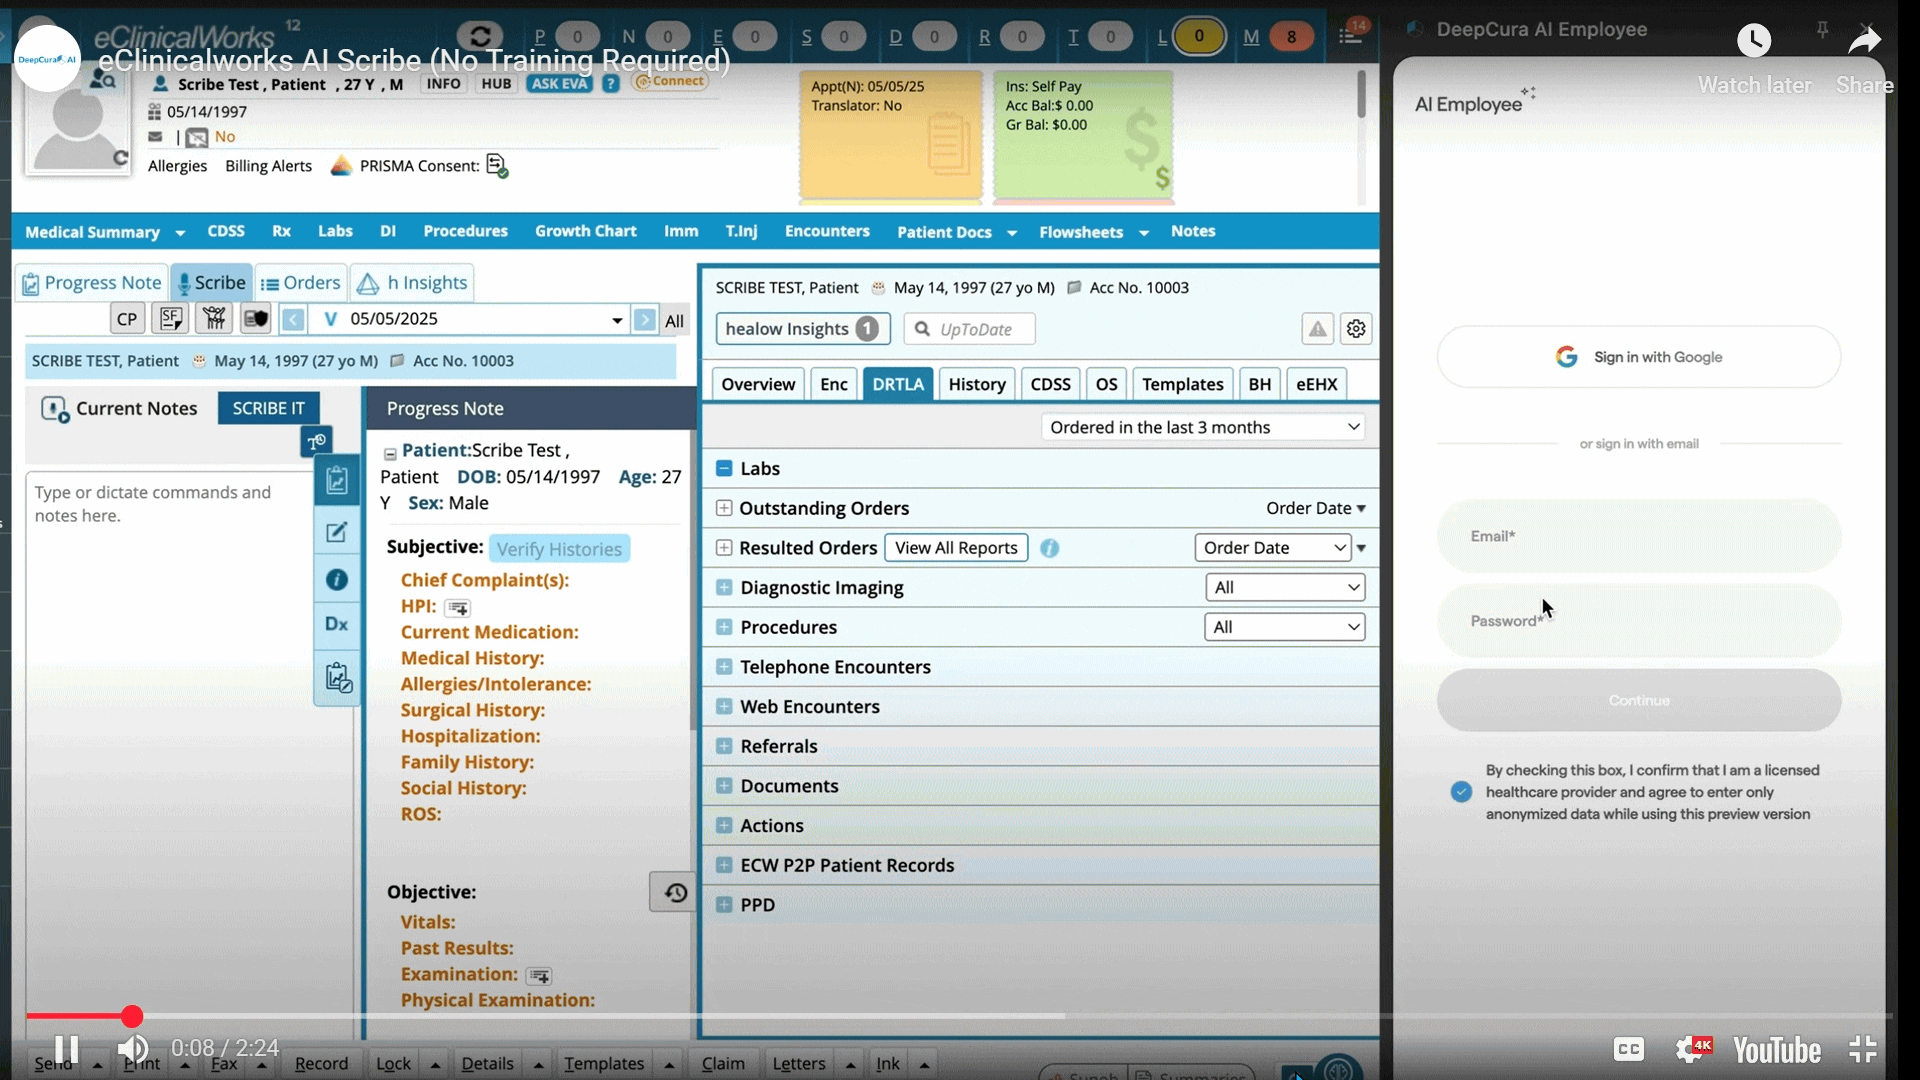Image resolution: width=1920 pixels, height=1080 pixels.
Task: Open the M messages badge showing 8
Action: [1291, 37]
